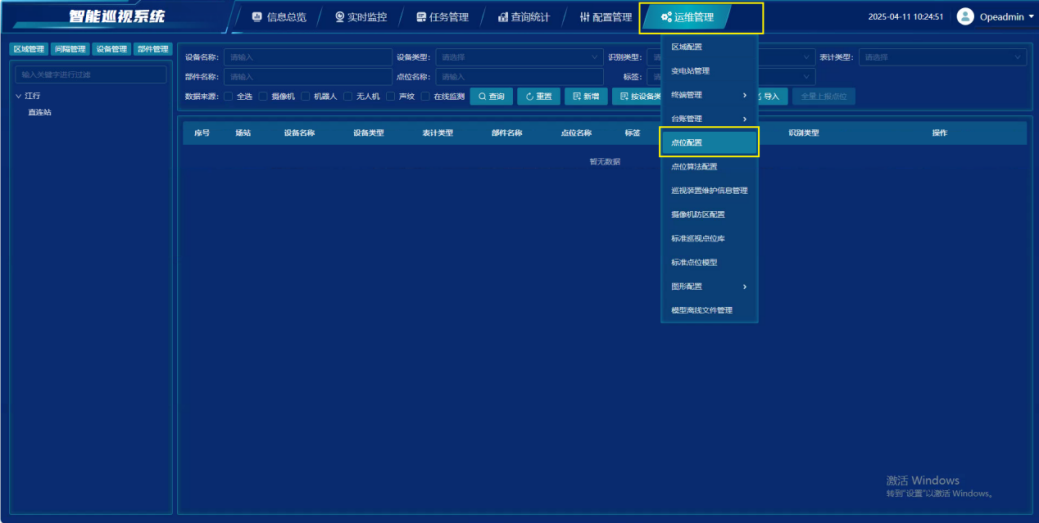The width and height of the screenshot is (1039, 523).
Task: Collapse the root node arrow in the tree
Action: coord(19,96)
